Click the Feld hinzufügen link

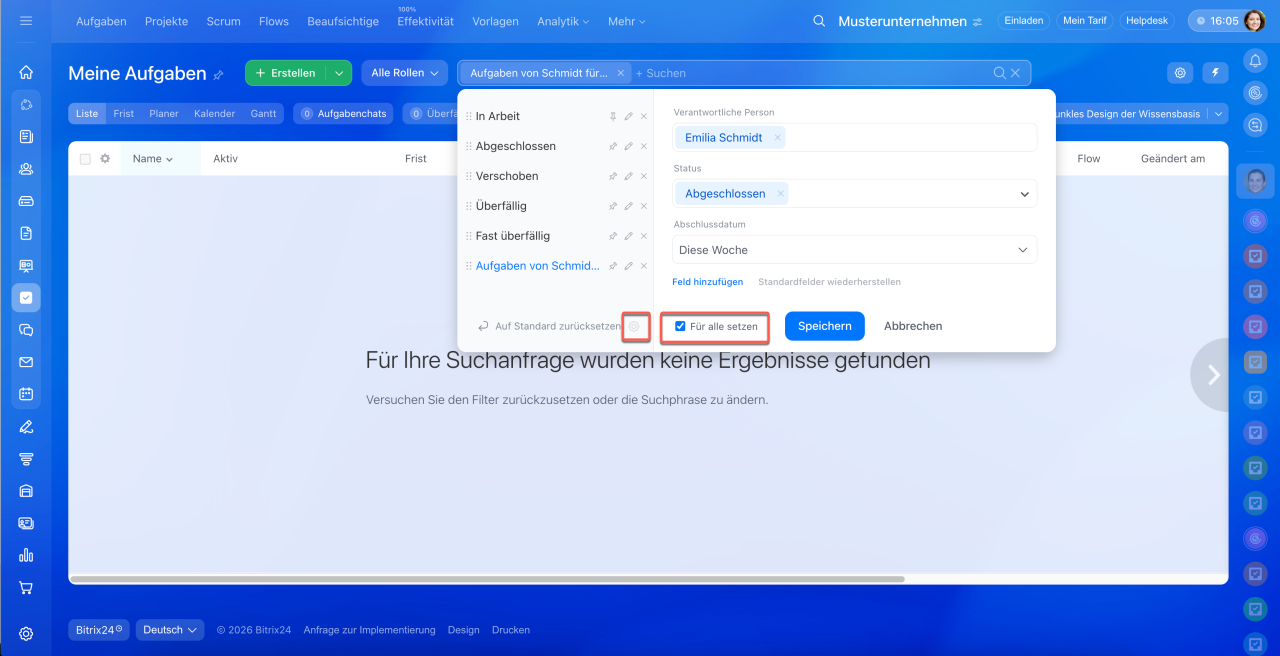[707, 282]
